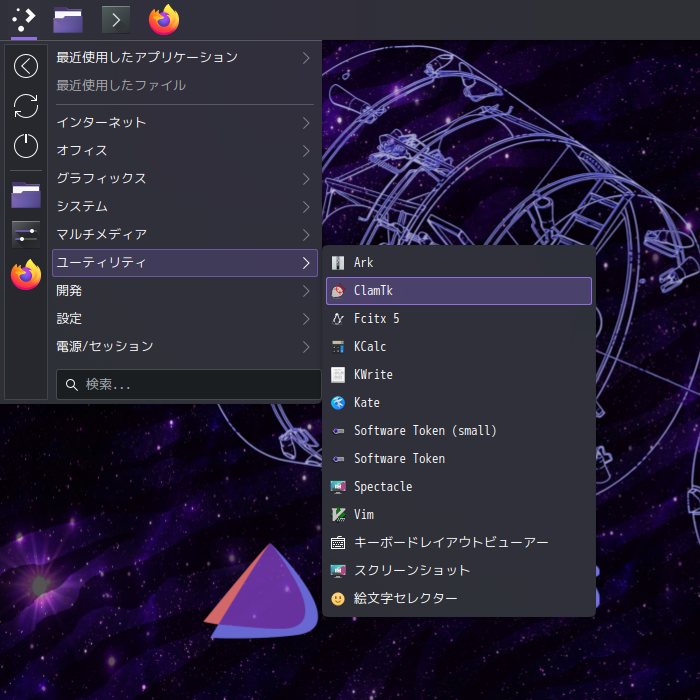The width and height of the screenshot is (700, 700).
Task: Click the keyboard layout viewer icon
Action: (338, 543)
